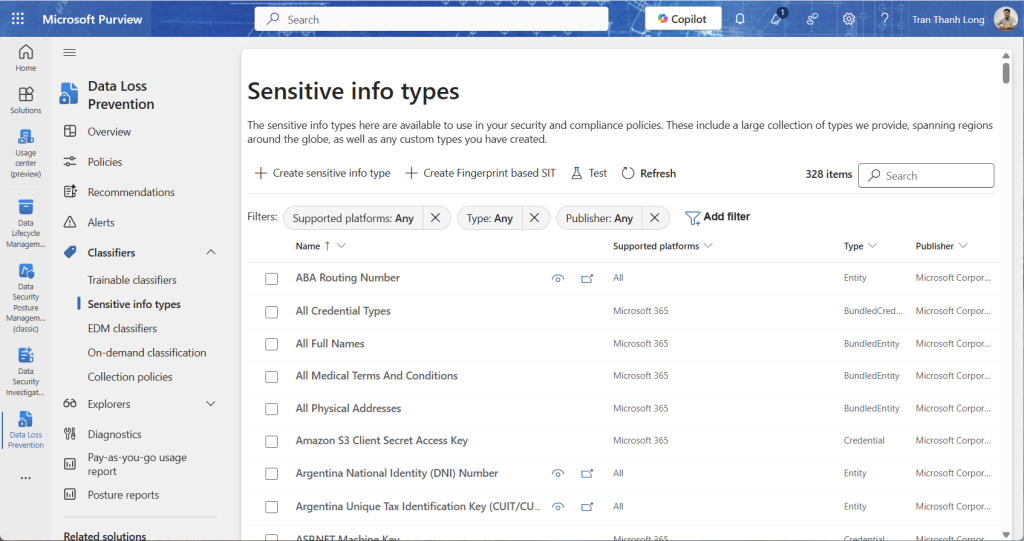Check the ABA Routing Number checkbox

click(x=271, y=279)
